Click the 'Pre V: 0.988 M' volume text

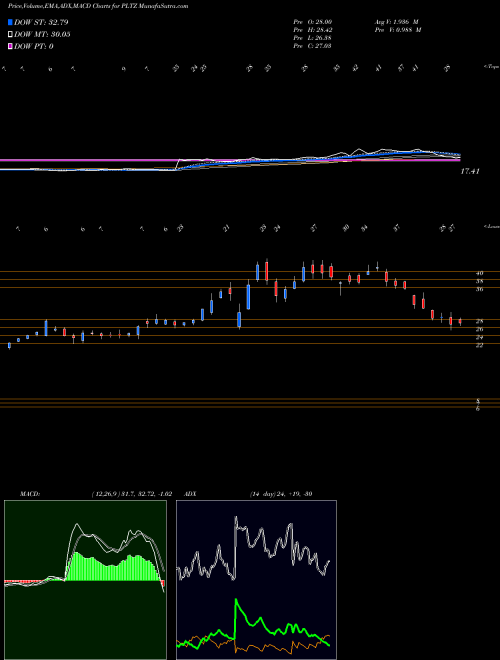[397, 30]
